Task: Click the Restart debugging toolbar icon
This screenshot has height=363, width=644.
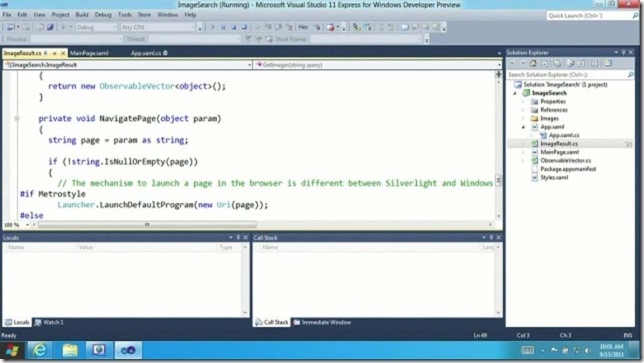Action: point(244,27)
